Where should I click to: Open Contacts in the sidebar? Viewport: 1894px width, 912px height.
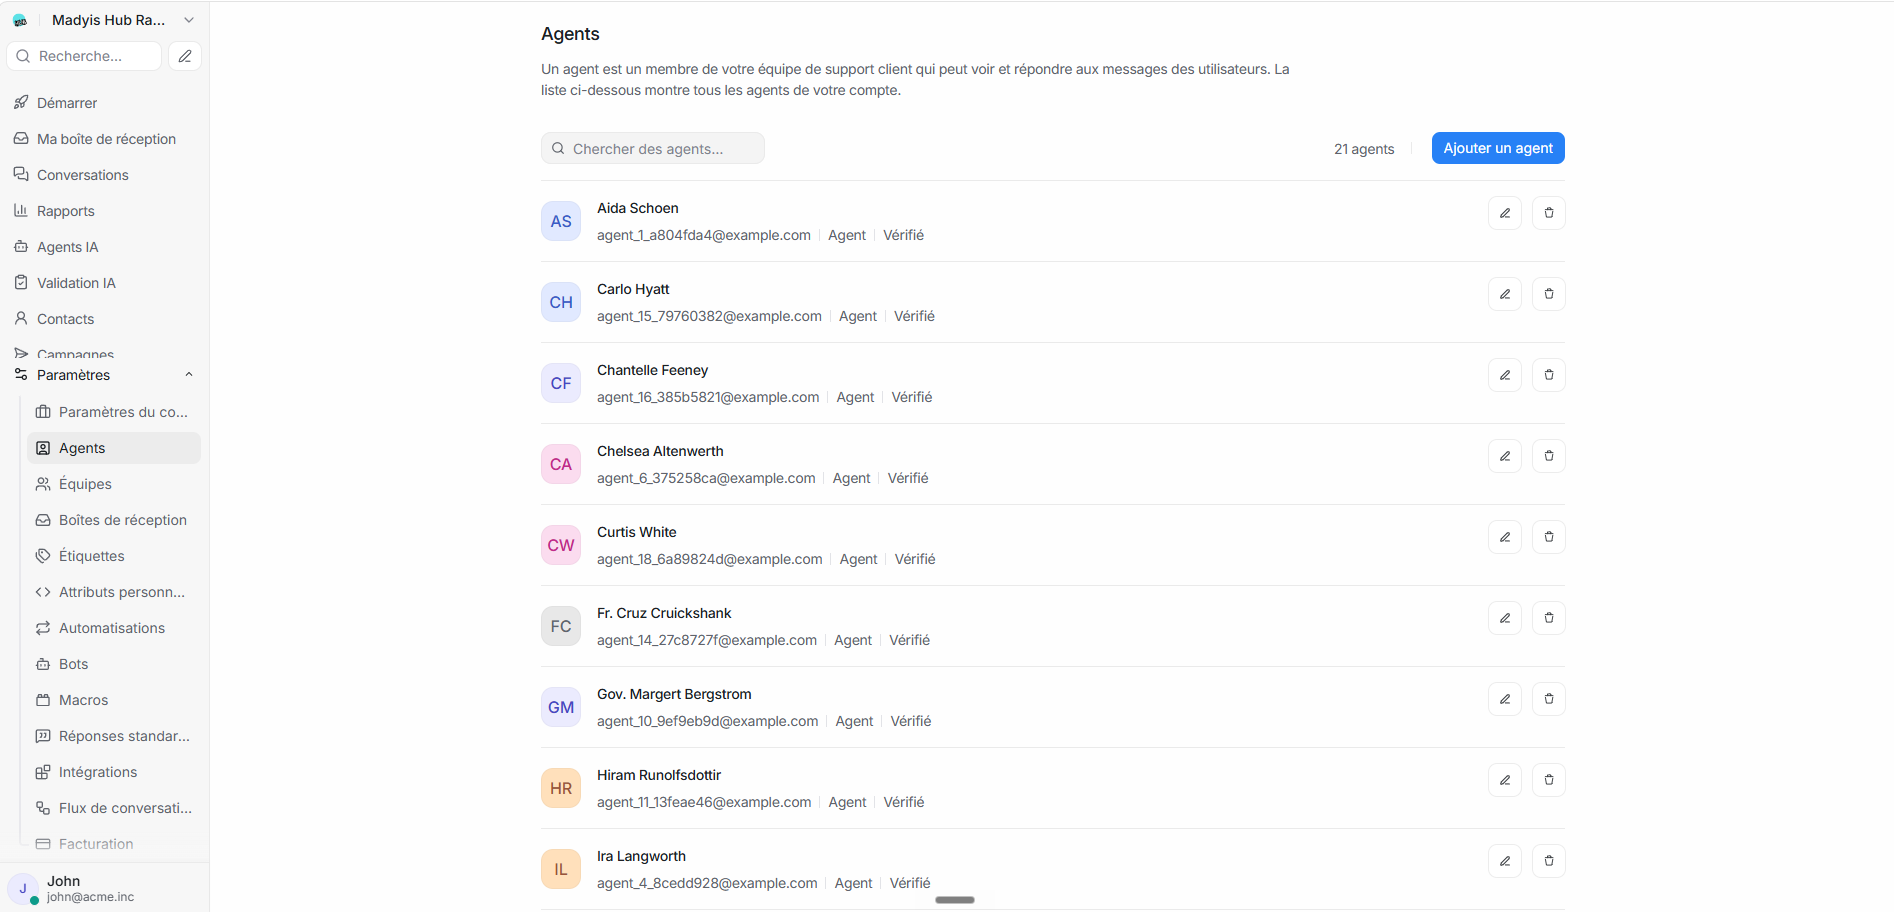pyautogui.click(x=104, y=319)
